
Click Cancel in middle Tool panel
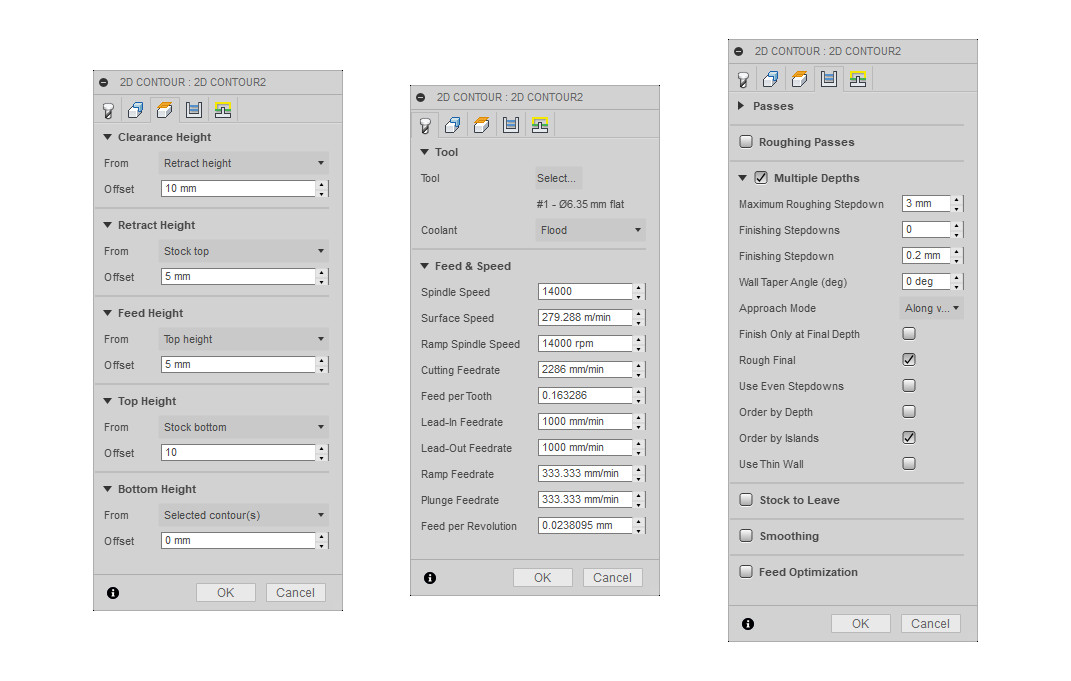point(612,577)
